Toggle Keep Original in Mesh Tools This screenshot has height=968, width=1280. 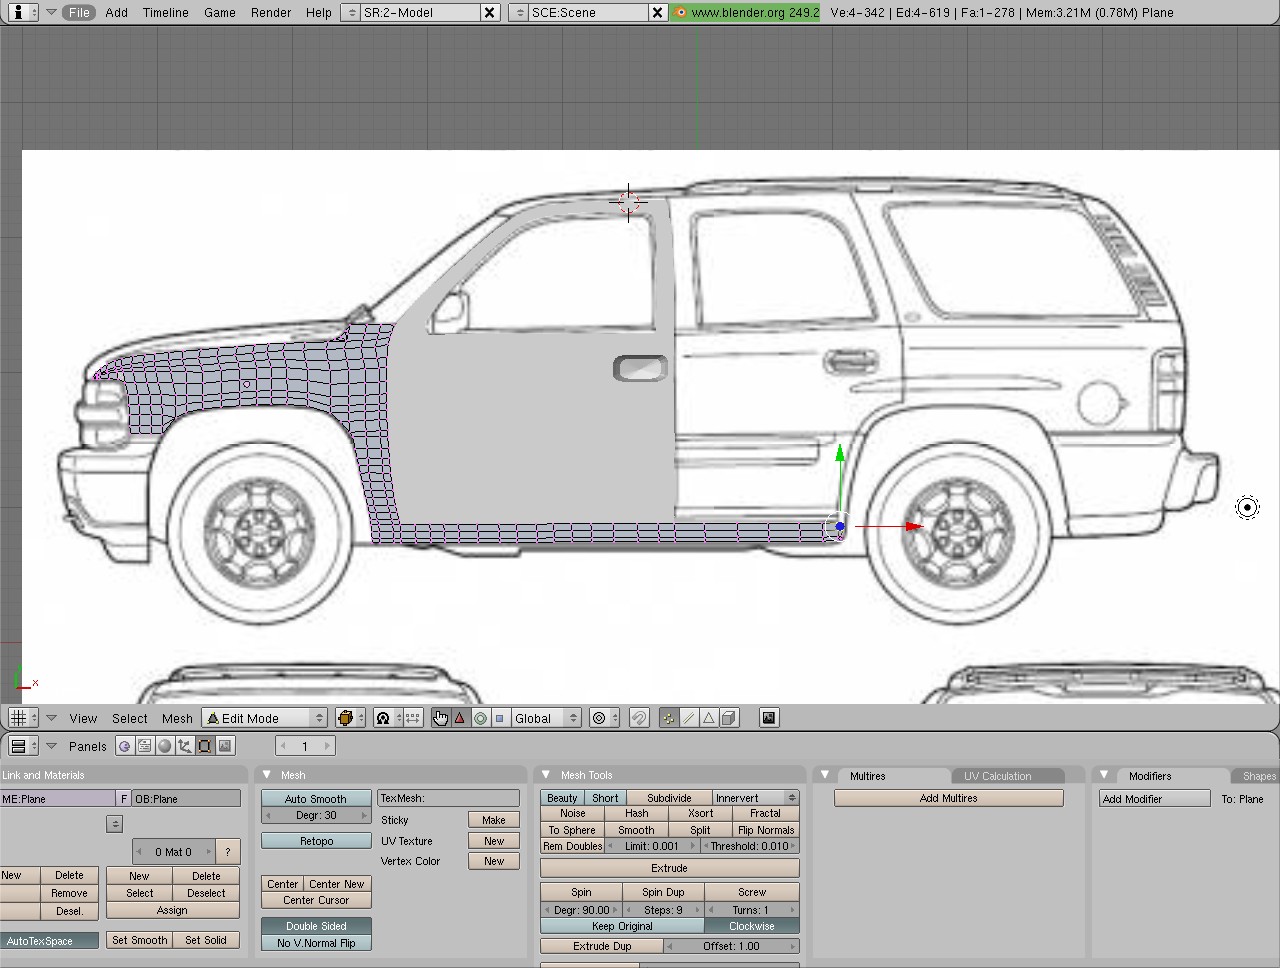[x=622, y=926]
